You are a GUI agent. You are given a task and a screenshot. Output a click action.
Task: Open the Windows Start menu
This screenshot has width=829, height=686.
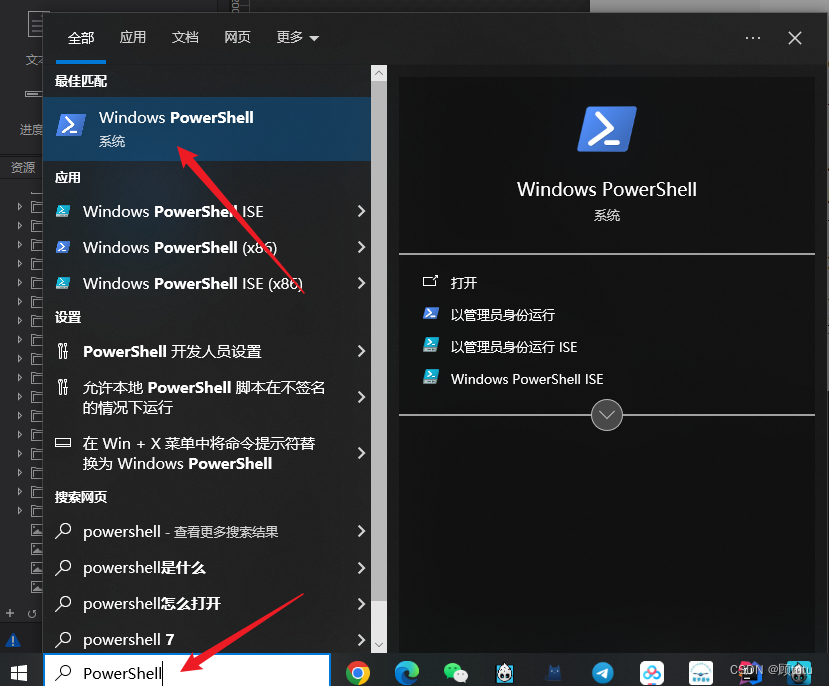point(20,672)
